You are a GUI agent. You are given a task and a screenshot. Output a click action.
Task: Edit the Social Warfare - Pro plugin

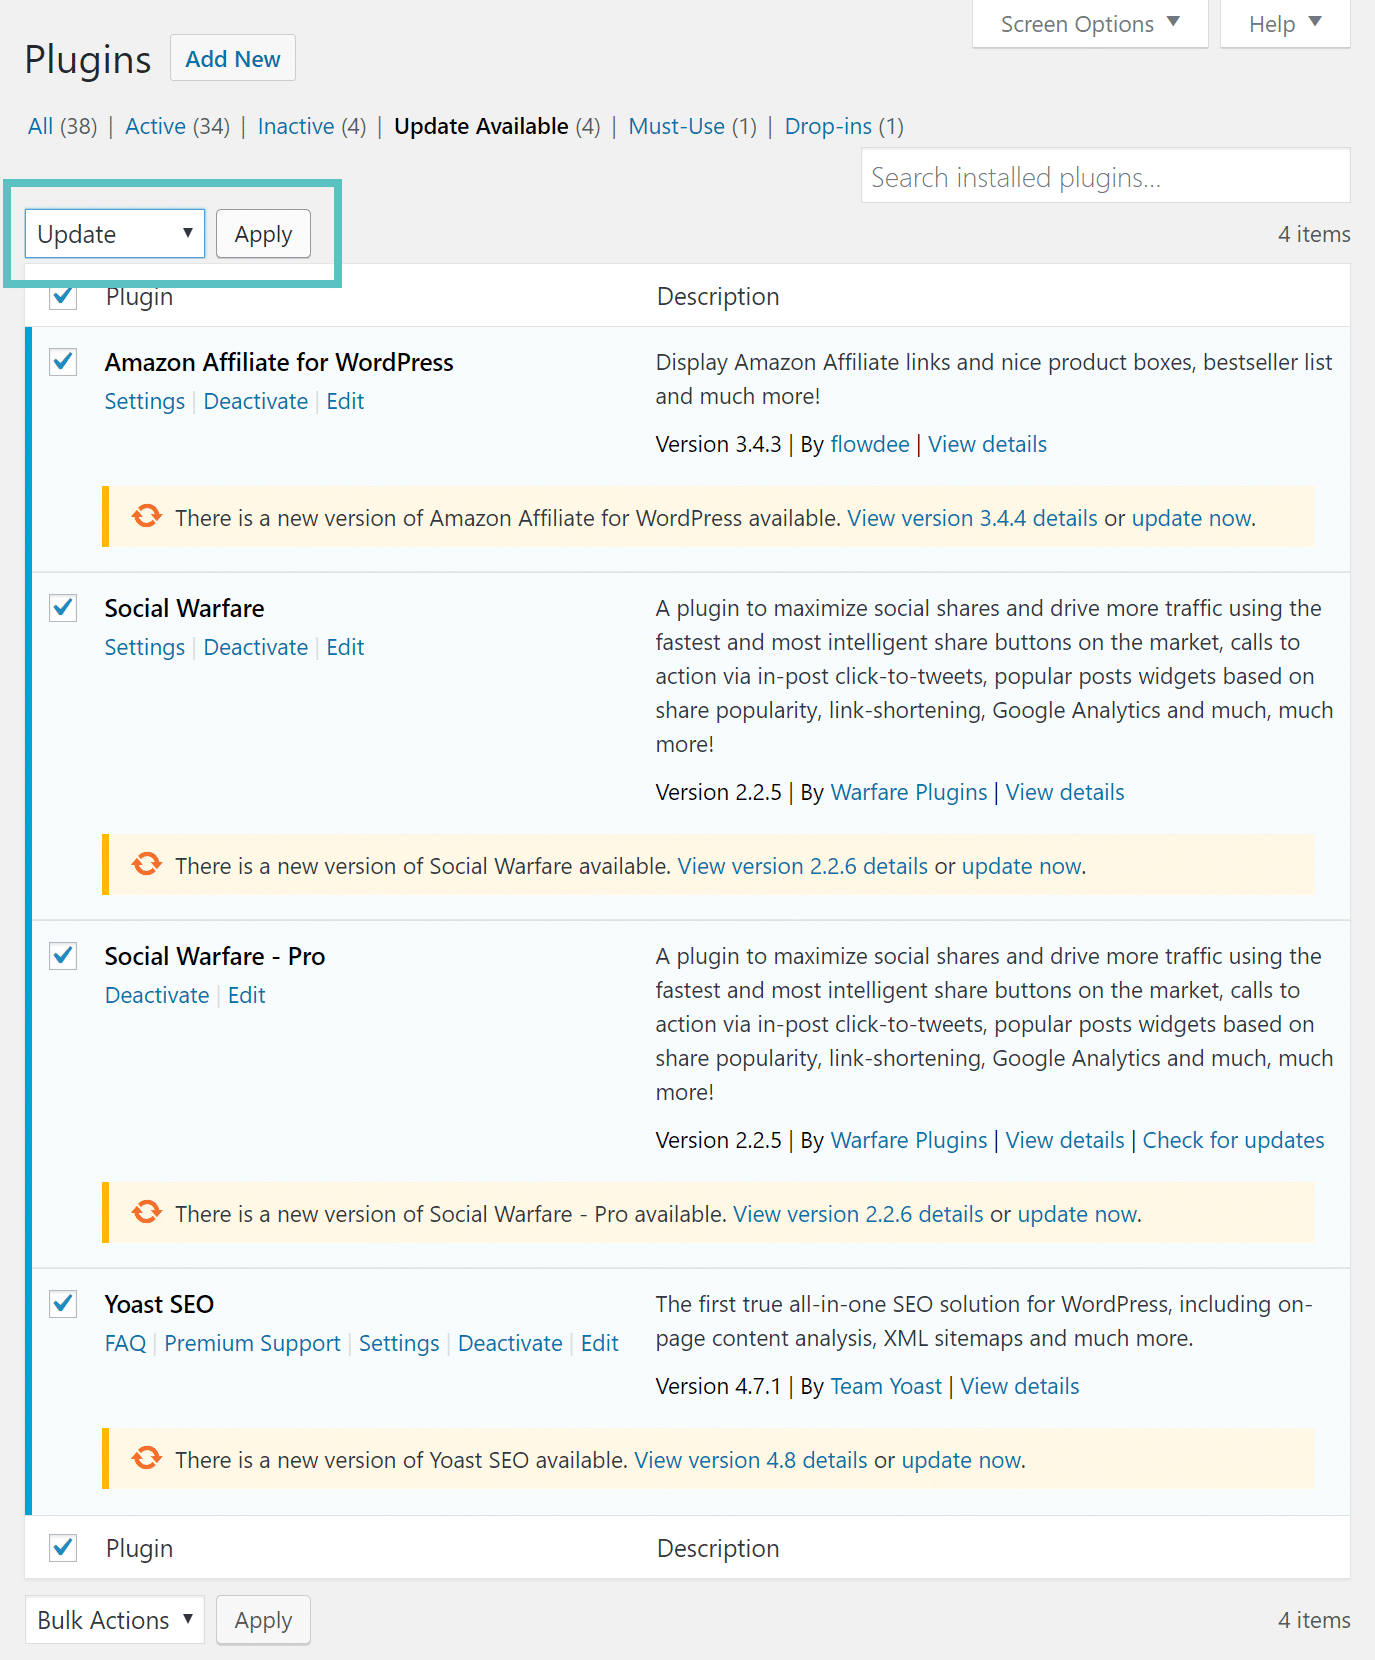click(247, 995)
